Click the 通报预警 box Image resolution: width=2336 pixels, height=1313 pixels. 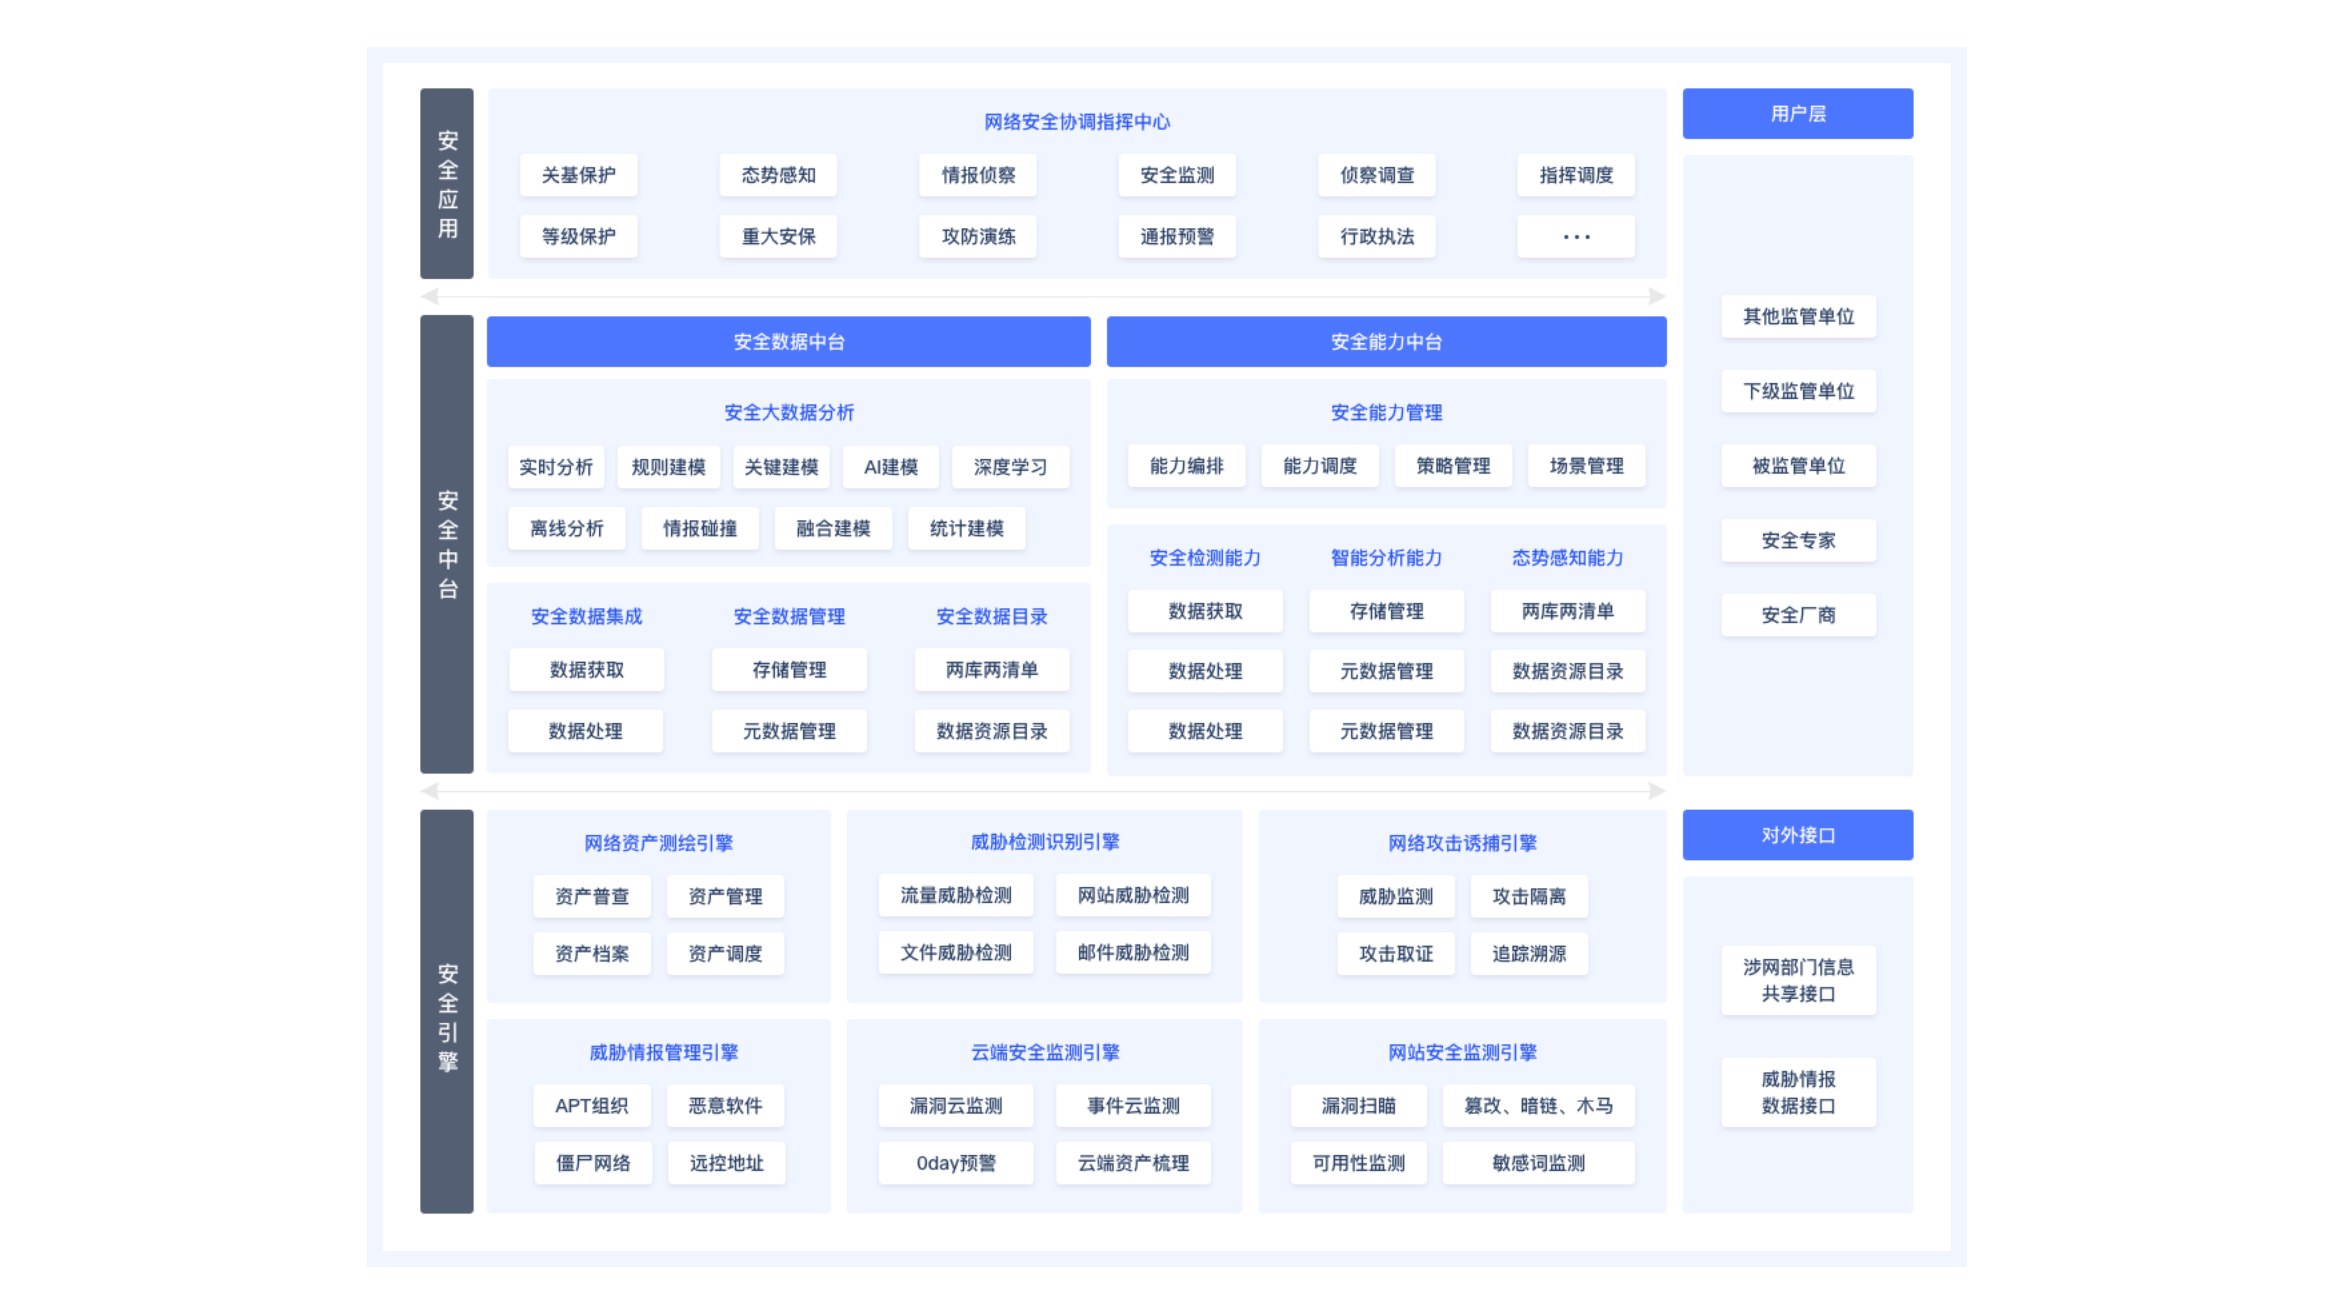(1177, 236)
